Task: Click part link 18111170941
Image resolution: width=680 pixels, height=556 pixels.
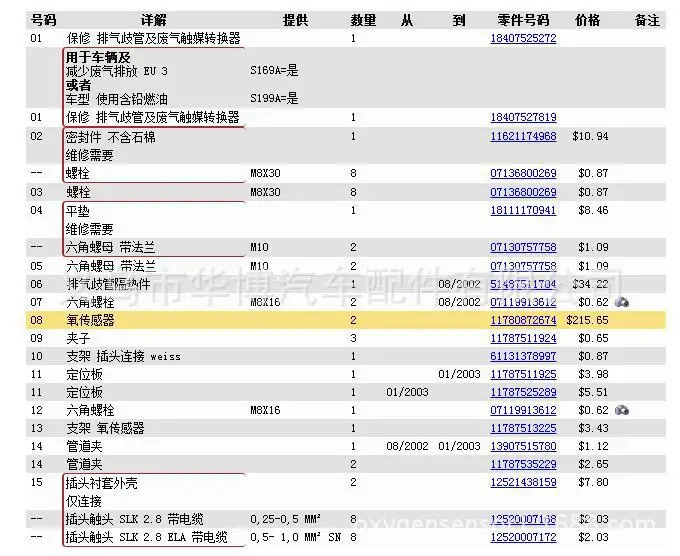Action: click(523, 210)
